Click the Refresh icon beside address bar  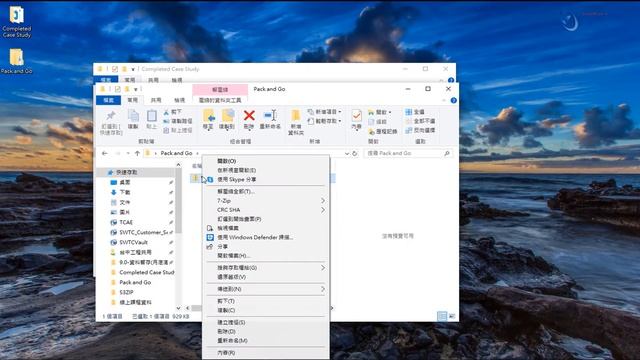(x=355, y=153)
